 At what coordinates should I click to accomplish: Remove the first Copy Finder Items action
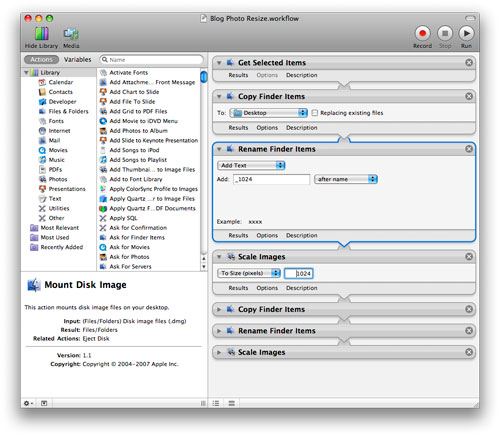[469, 96]
